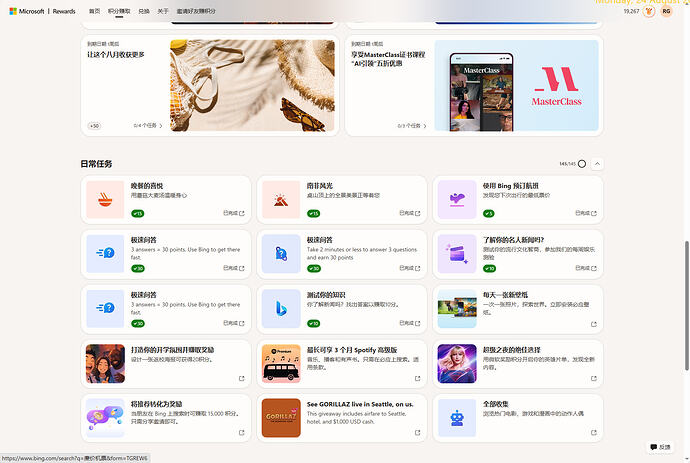Screen dimensions: 690x463
Task: Click the mountain sunrise icon on 南非风光
Action: pyautogui.click(x=281, y=199)
